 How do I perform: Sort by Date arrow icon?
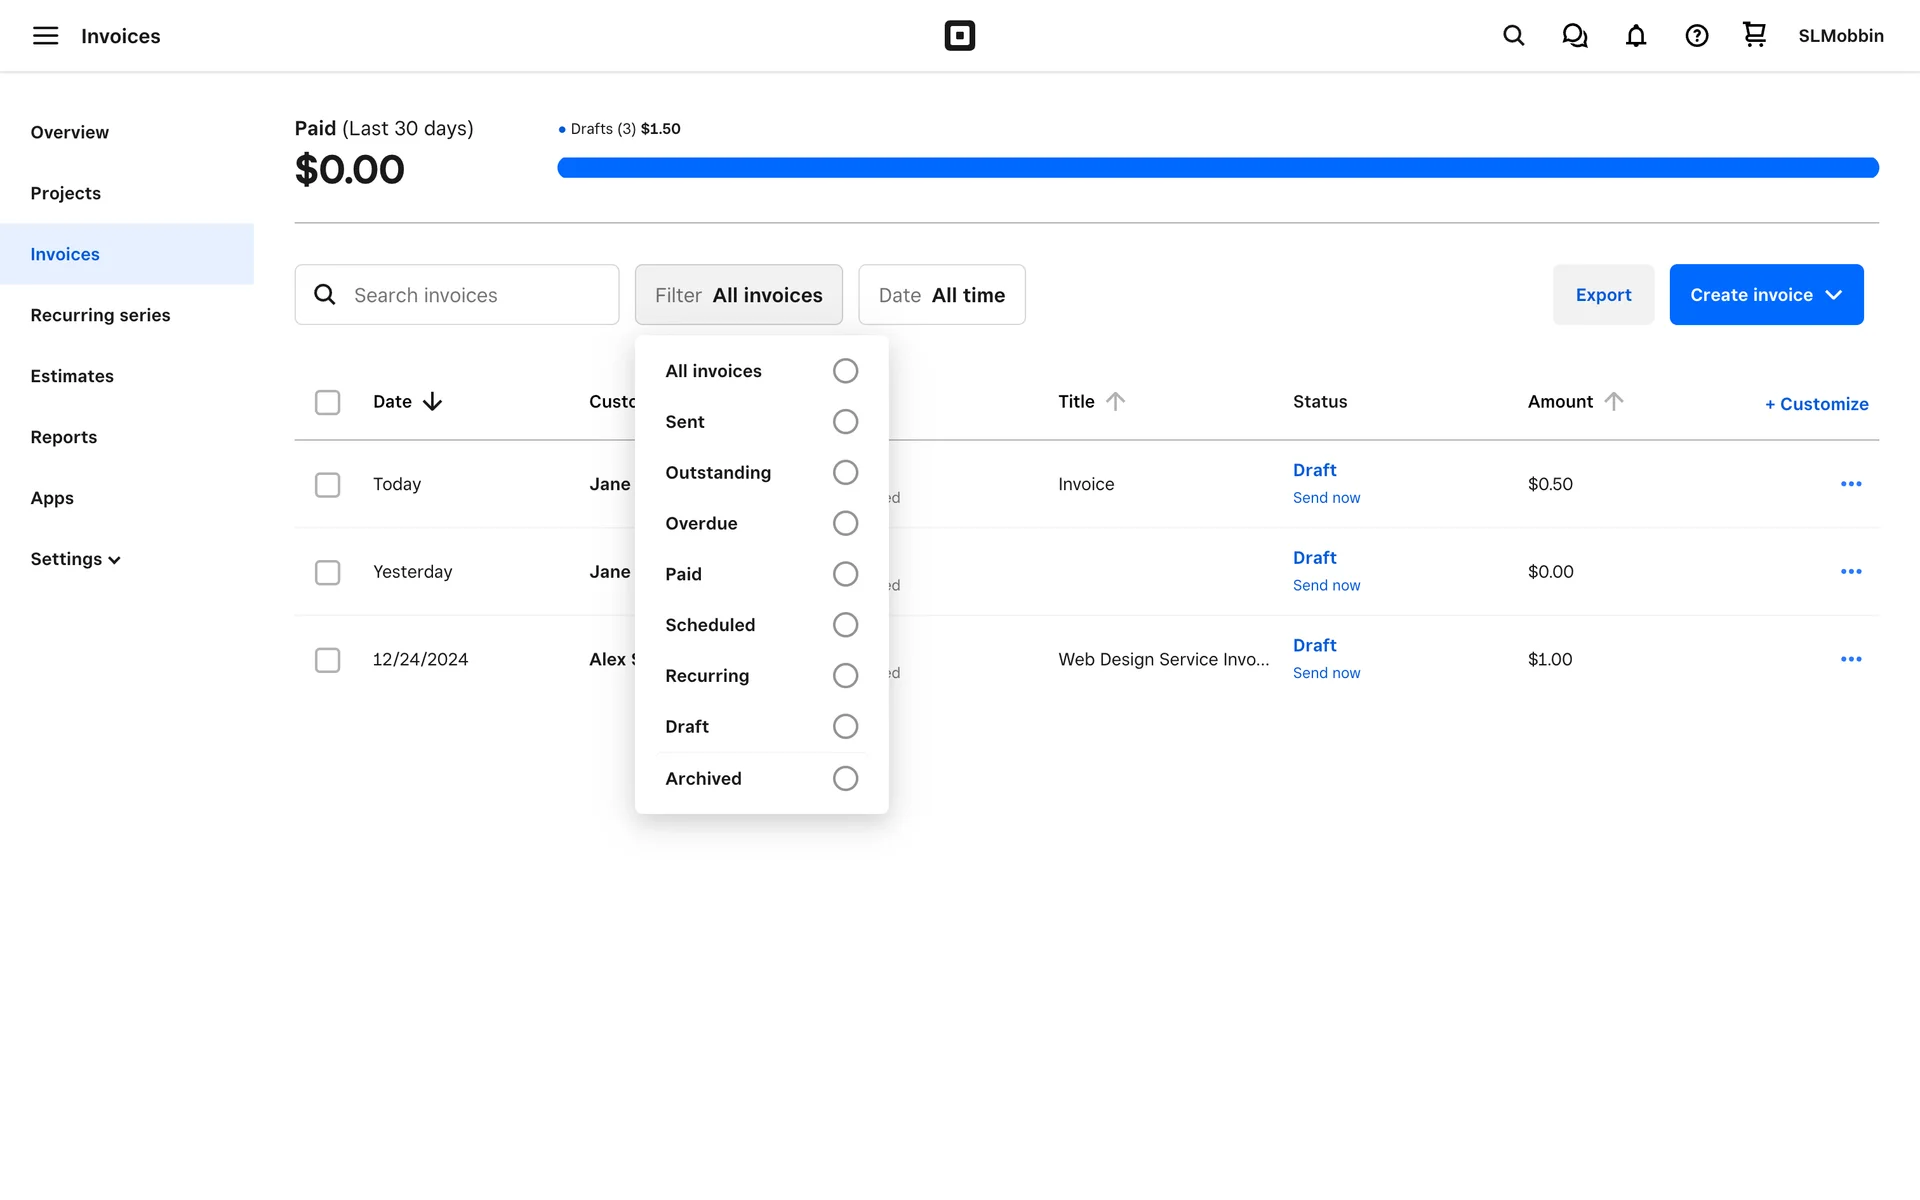(432, 402)
